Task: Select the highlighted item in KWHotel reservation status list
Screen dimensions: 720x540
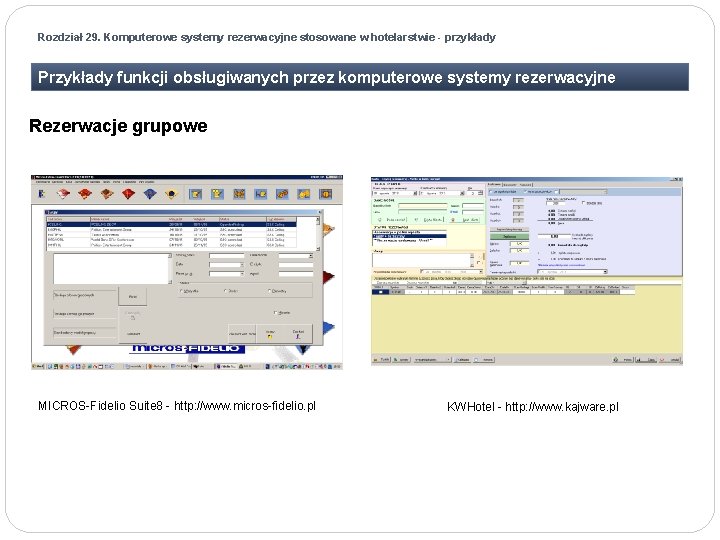Action: (x=409, y=236)
